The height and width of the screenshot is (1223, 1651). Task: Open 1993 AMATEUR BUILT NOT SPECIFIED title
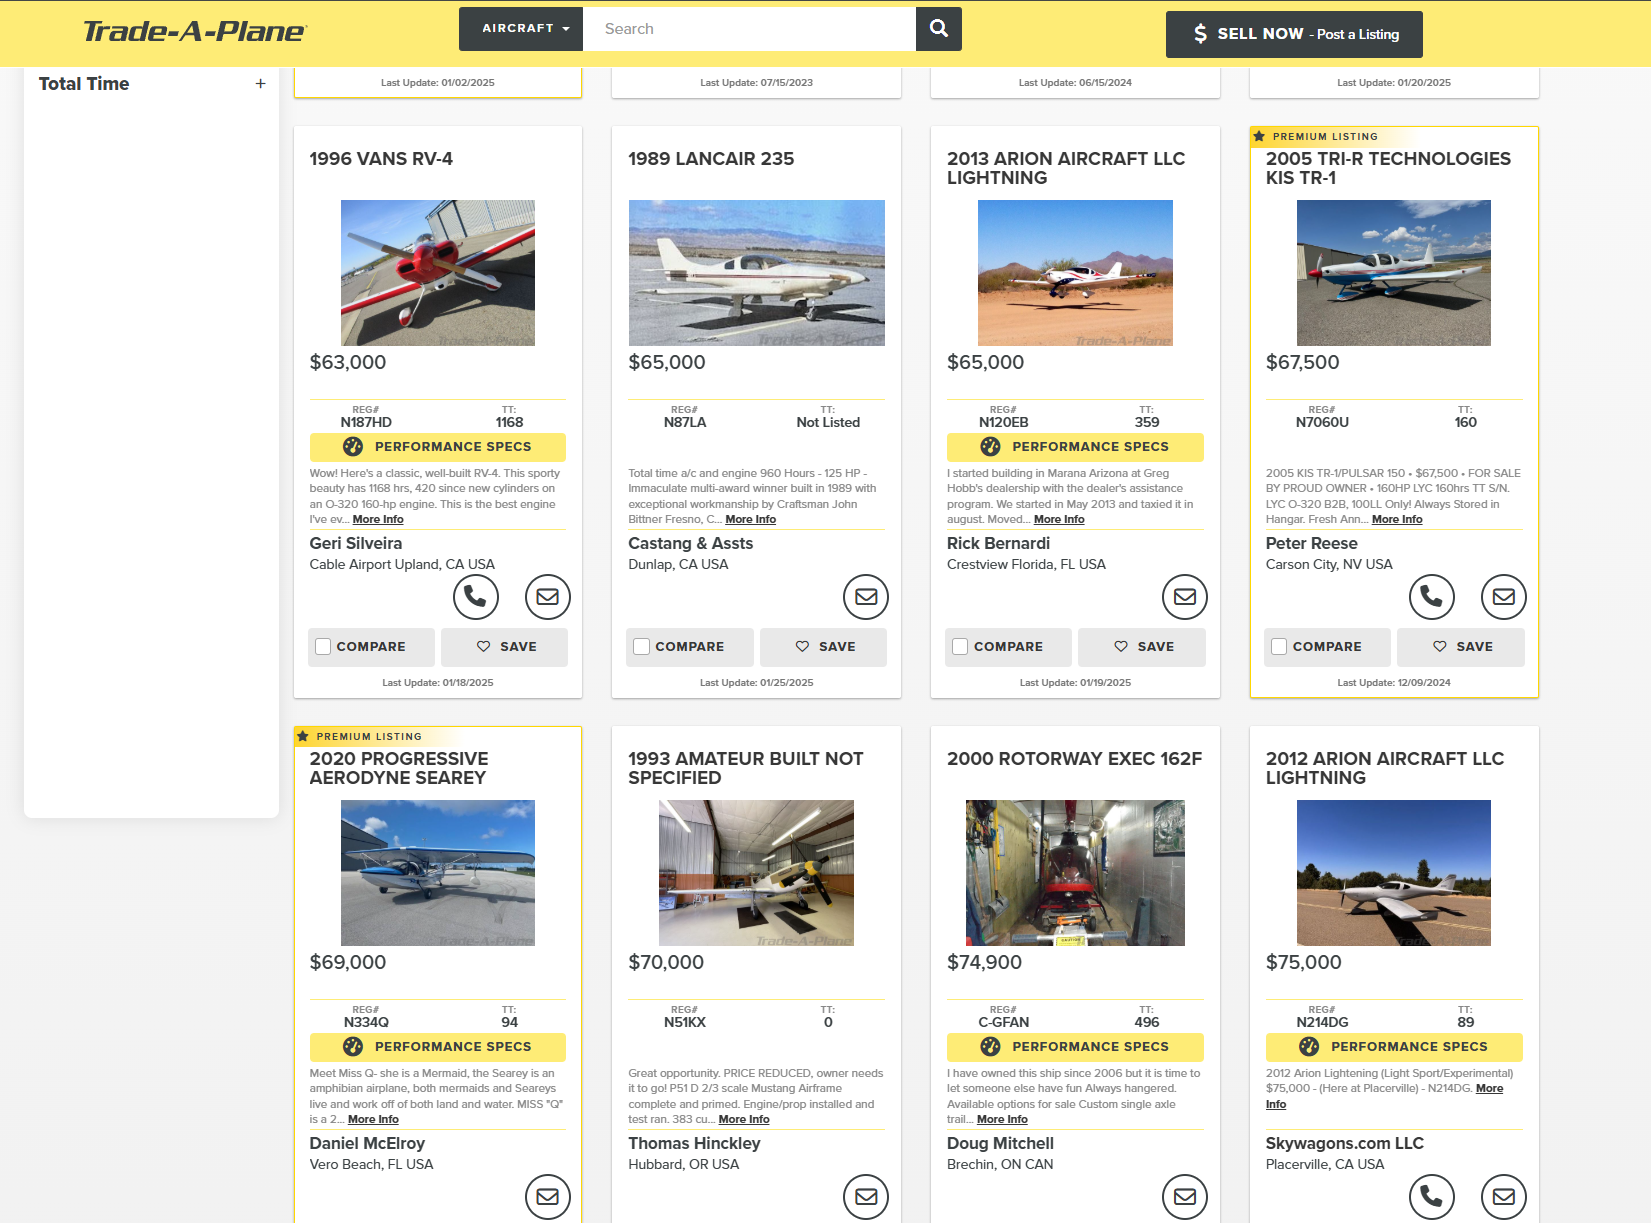(x=746, y=768)
